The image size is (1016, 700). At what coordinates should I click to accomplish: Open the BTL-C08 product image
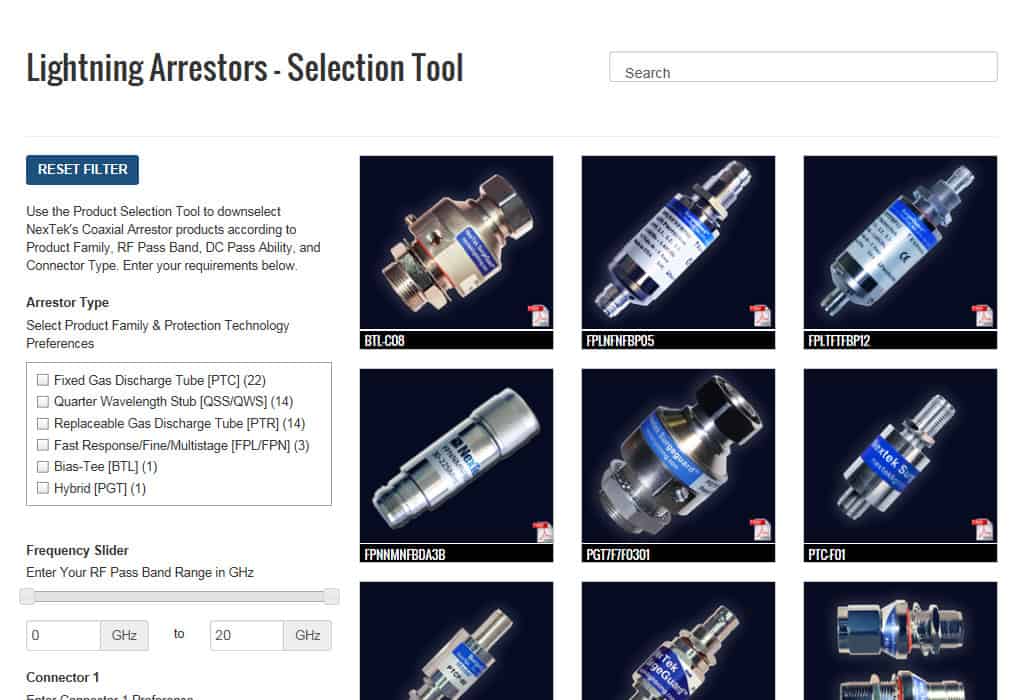click(456, 242)
